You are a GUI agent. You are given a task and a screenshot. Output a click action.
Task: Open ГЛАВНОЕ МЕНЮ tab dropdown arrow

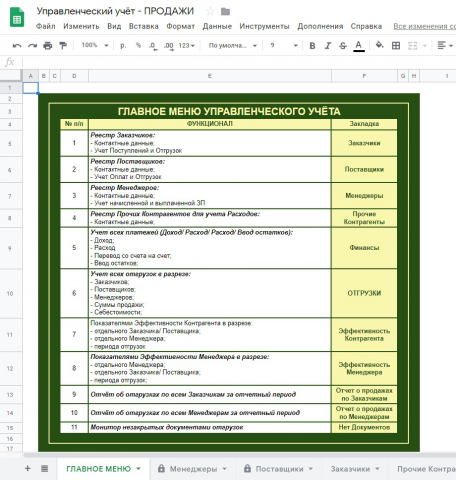[x=139, y=469]
